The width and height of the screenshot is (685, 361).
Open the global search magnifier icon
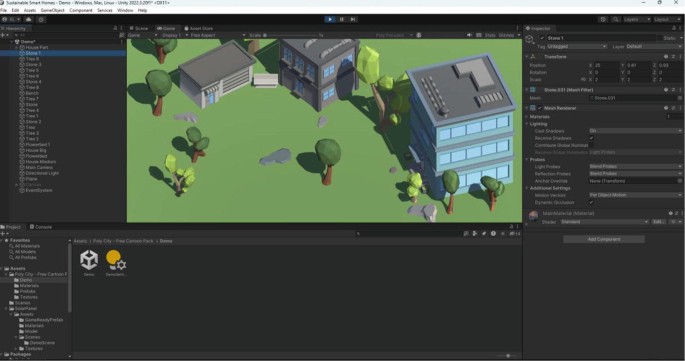pyautogui.click(x=615, y=19)
